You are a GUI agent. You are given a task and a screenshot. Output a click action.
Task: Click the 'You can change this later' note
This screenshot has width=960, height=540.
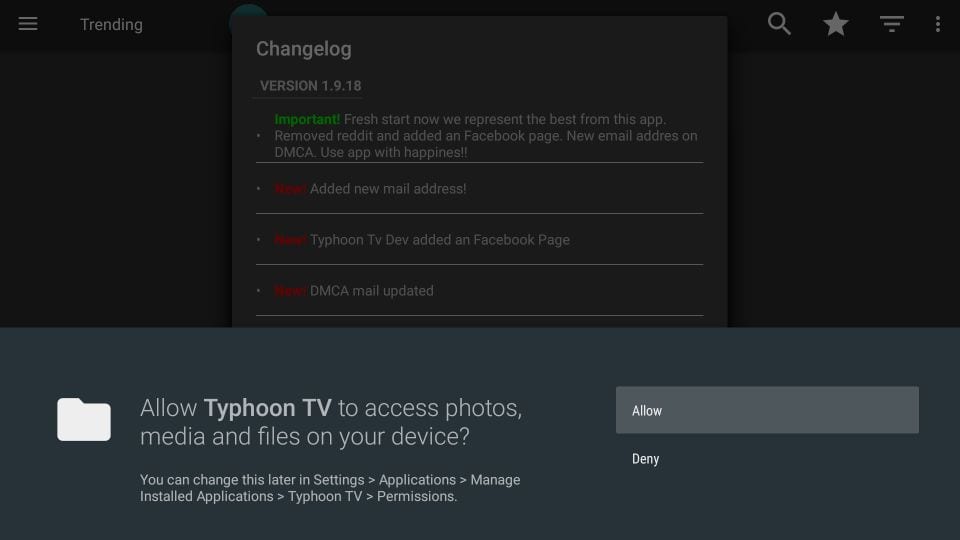pos(330,488)
